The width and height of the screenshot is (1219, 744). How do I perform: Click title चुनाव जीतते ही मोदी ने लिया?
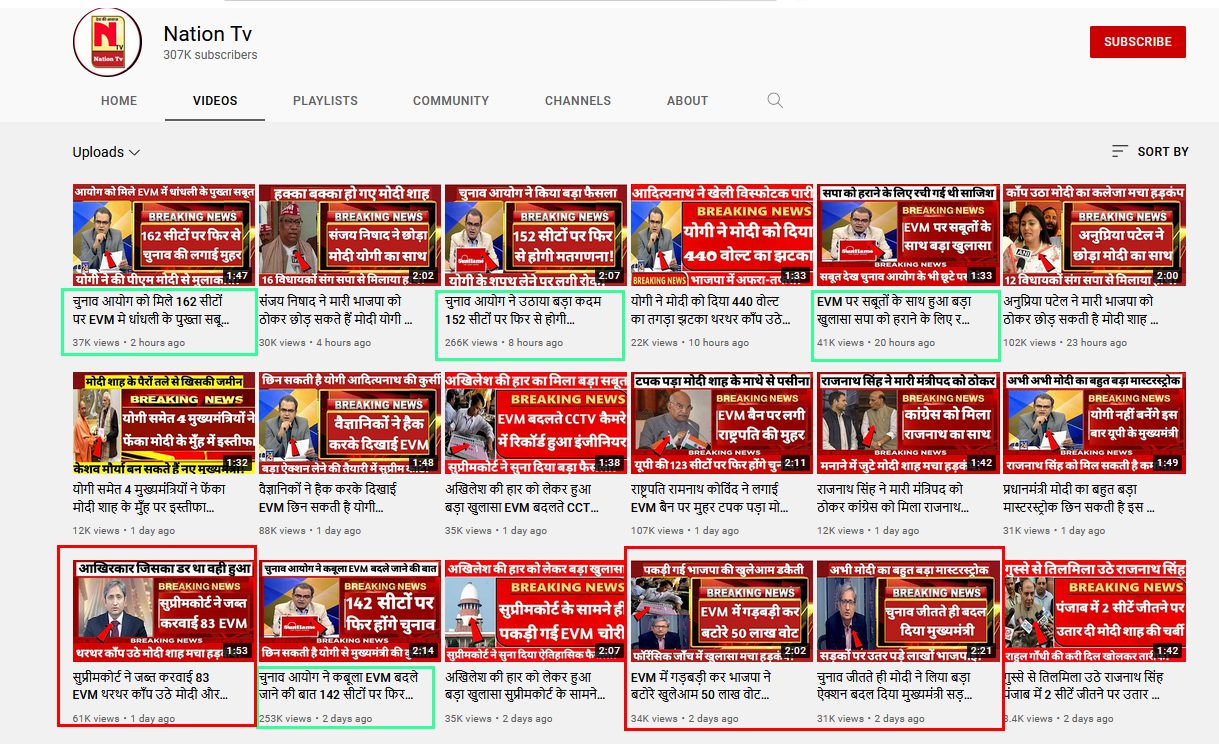click(897, 686)
